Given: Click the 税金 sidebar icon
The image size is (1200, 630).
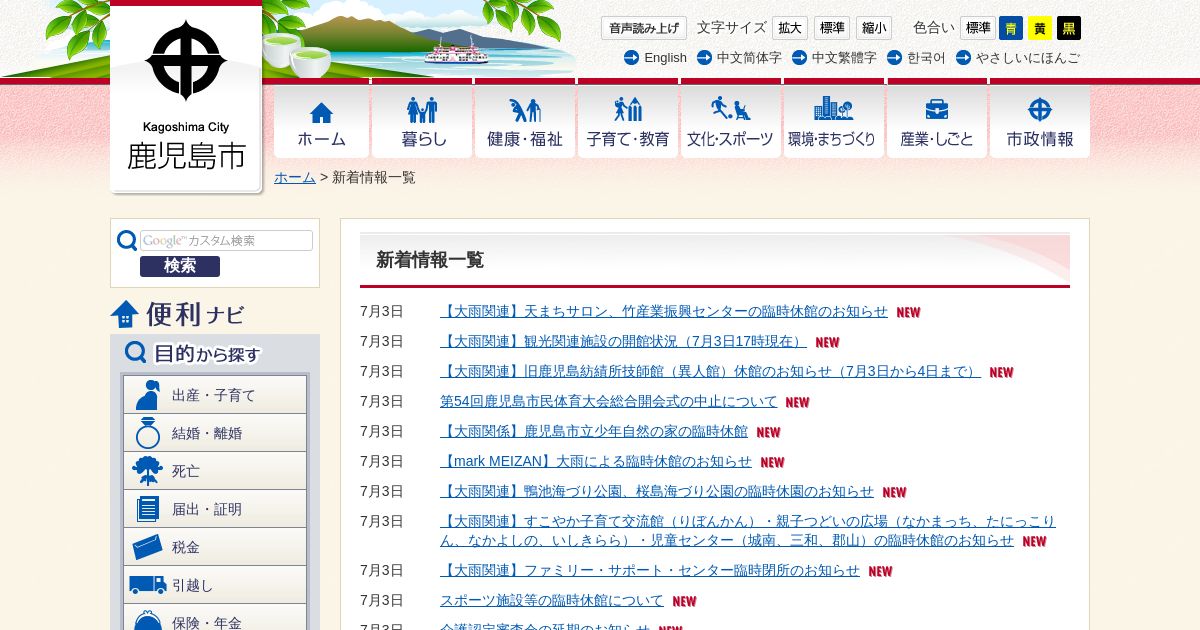Looking at the screenshot, I should [148, 547].
